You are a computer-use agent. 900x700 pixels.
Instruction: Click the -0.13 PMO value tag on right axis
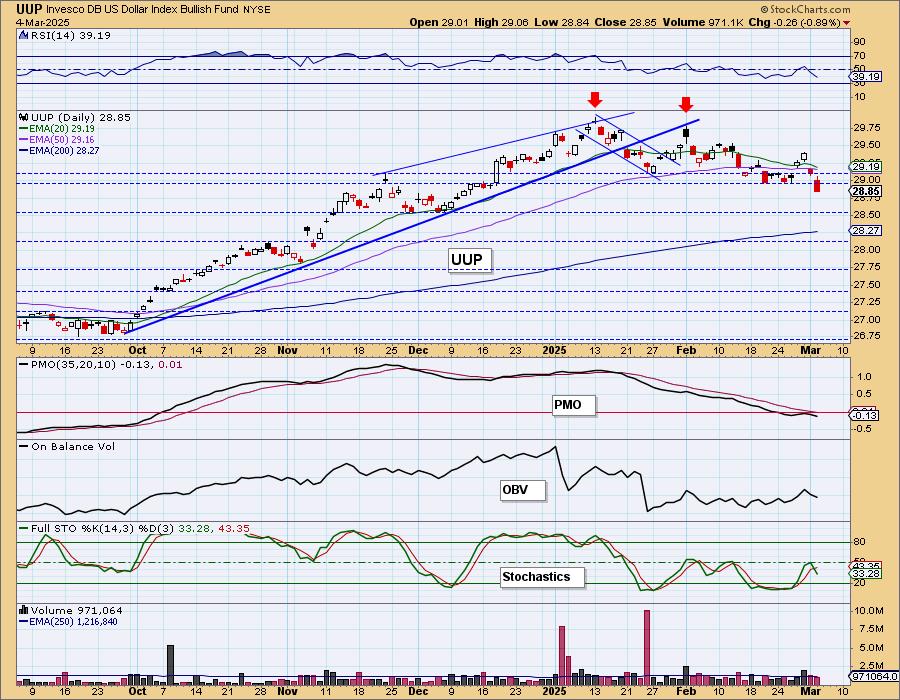click(x=864, y=415)
